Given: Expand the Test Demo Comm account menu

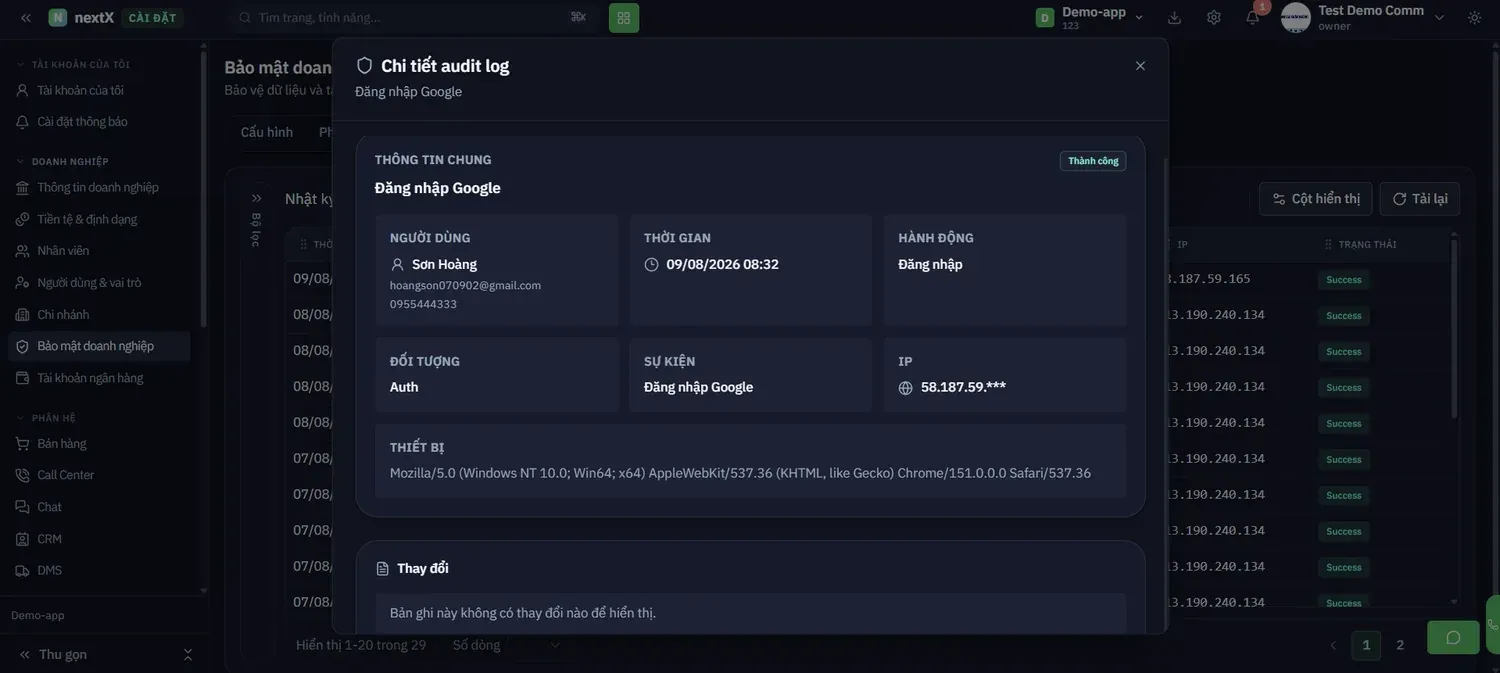Looking at the screenshot, I should click(1439, 17).
